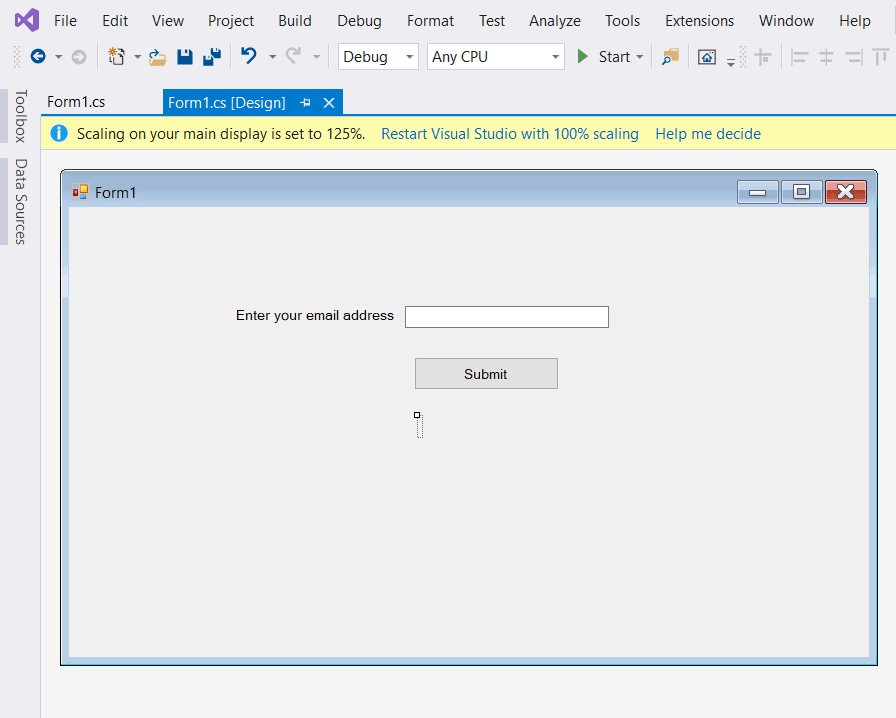Viewport: 896px width, 718px height.
Task: Click the Help me decide link
Action: point(708,134)
